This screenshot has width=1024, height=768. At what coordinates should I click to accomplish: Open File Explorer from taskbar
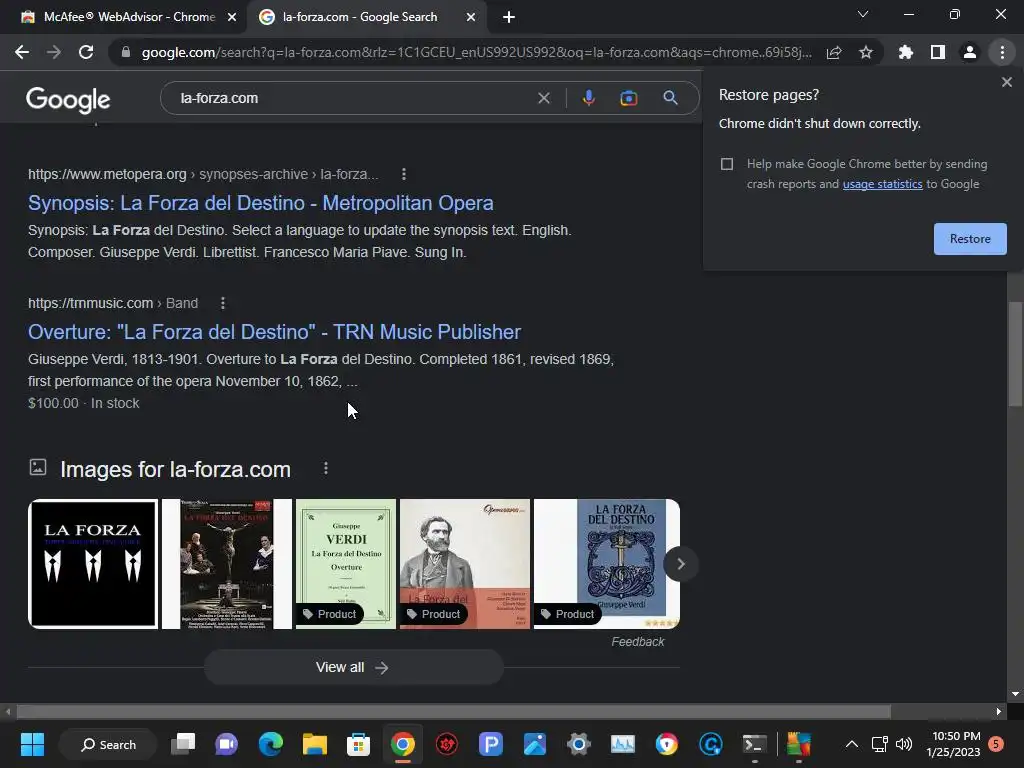(315, 744)
